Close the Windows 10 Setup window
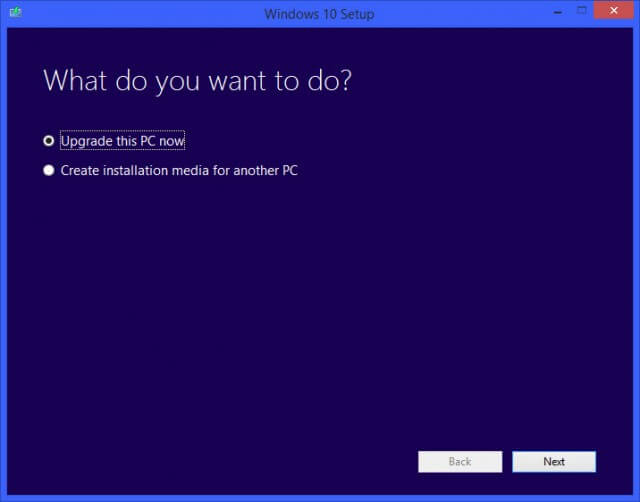 pos(613,10)
